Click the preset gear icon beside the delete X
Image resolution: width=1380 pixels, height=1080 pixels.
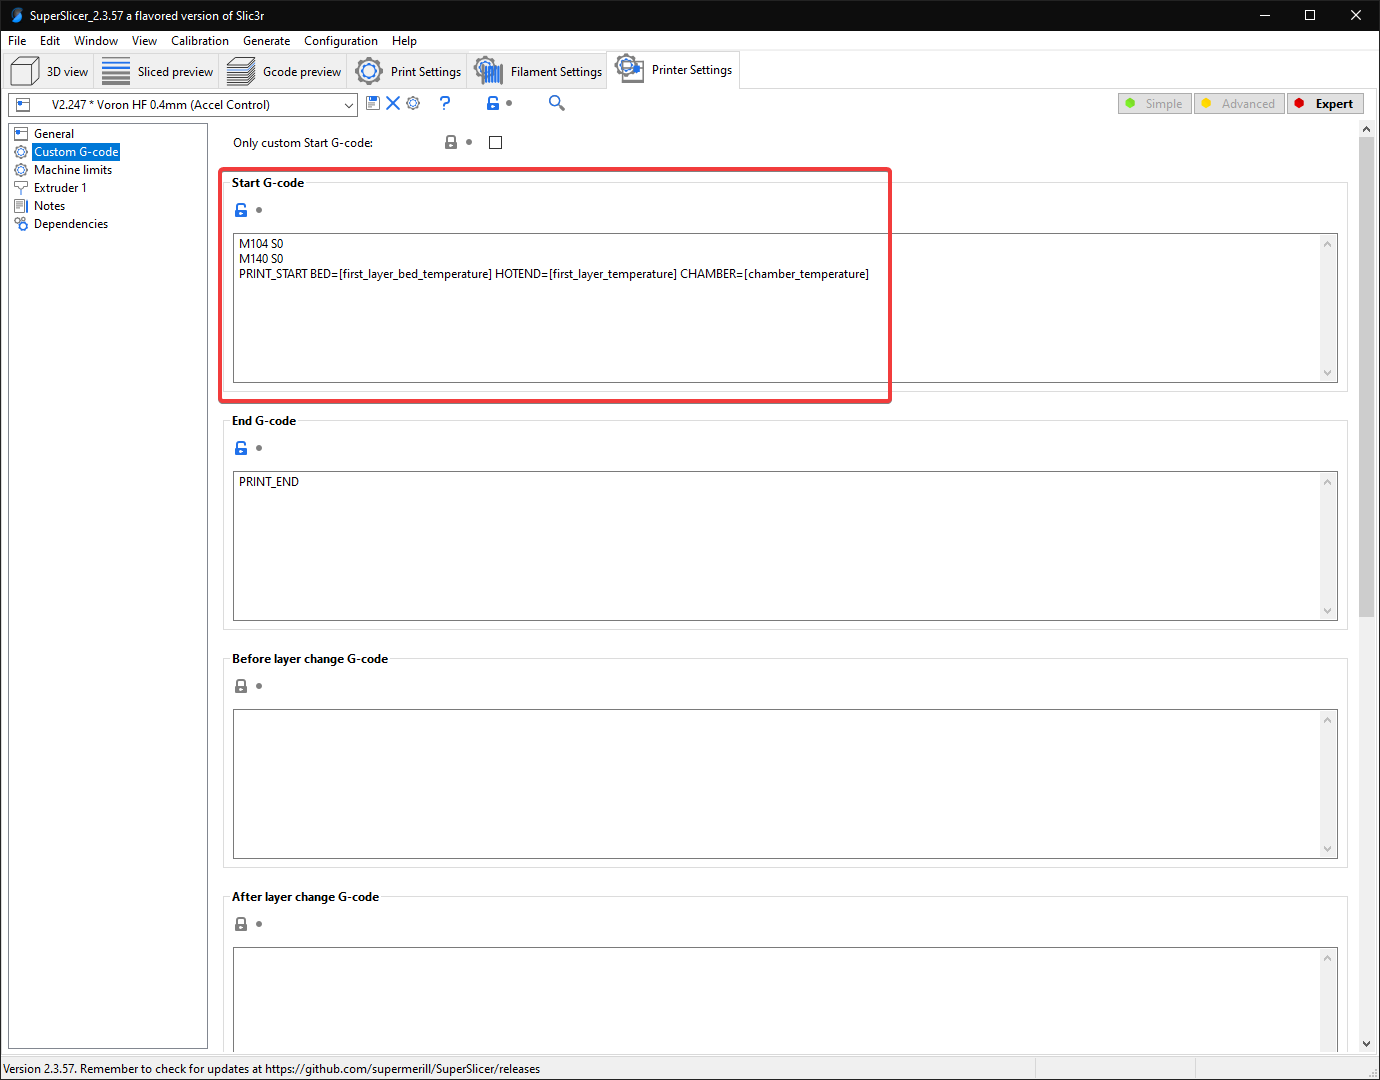pos(413,103)
